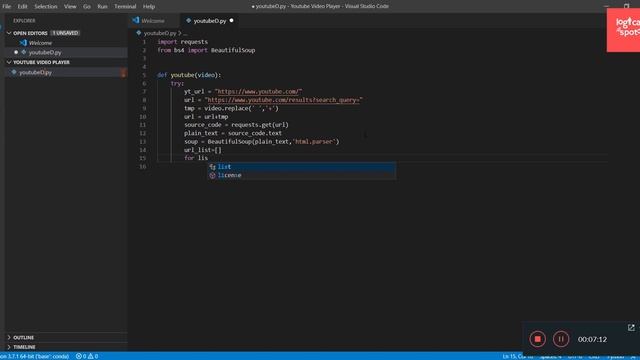Click the 'url_list=[]' code line
This screenshot has width=640, height=360.
click(x=202, y=150)
